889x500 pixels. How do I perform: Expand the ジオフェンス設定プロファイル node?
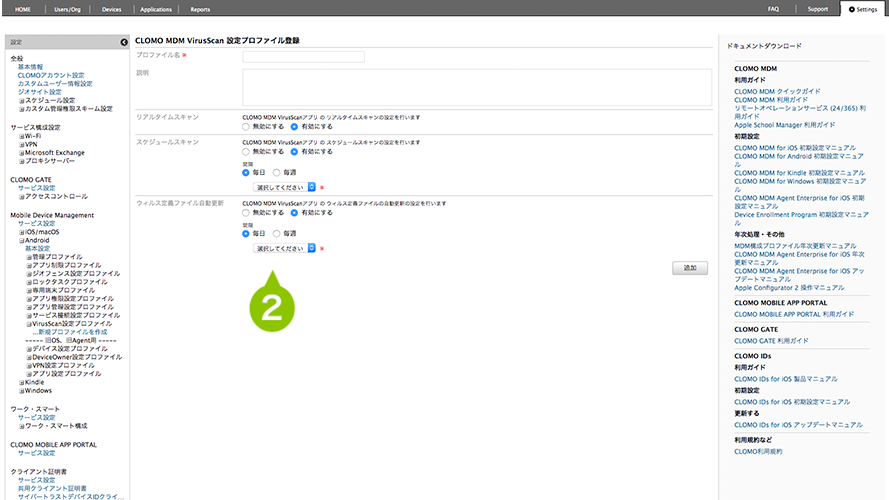(29, 274)
